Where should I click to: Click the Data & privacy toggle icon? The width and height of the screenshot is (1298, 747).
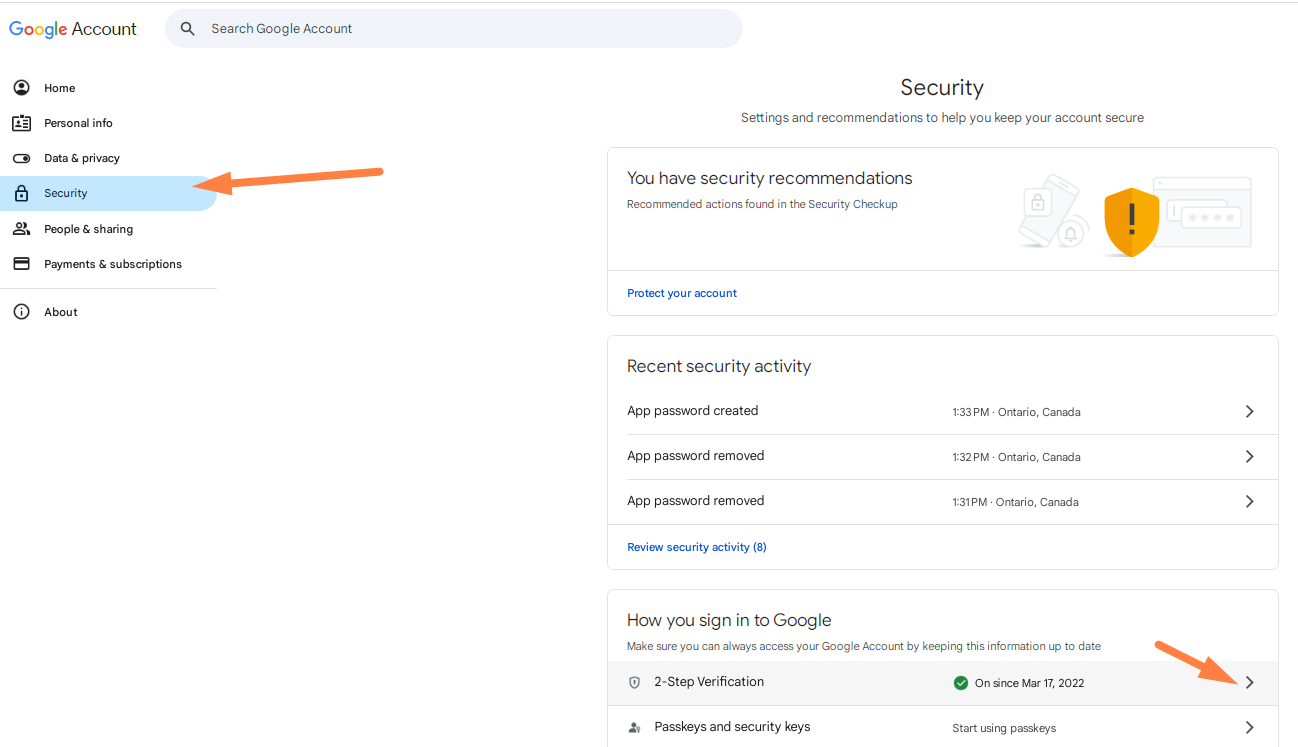(21, 158)
